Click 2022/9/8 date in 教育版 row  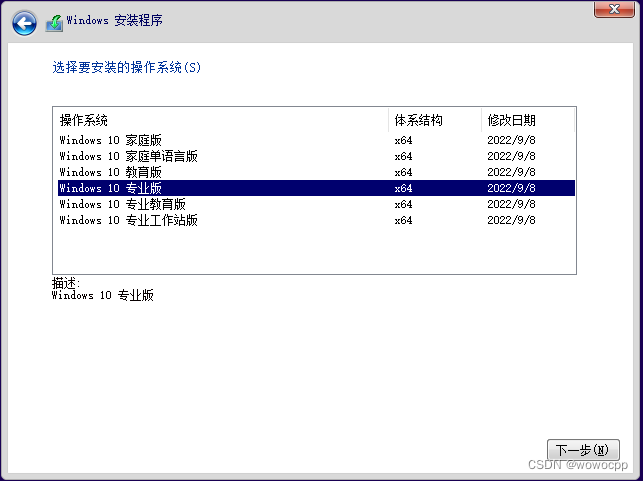pyautogui.click(x=511, y=172)
